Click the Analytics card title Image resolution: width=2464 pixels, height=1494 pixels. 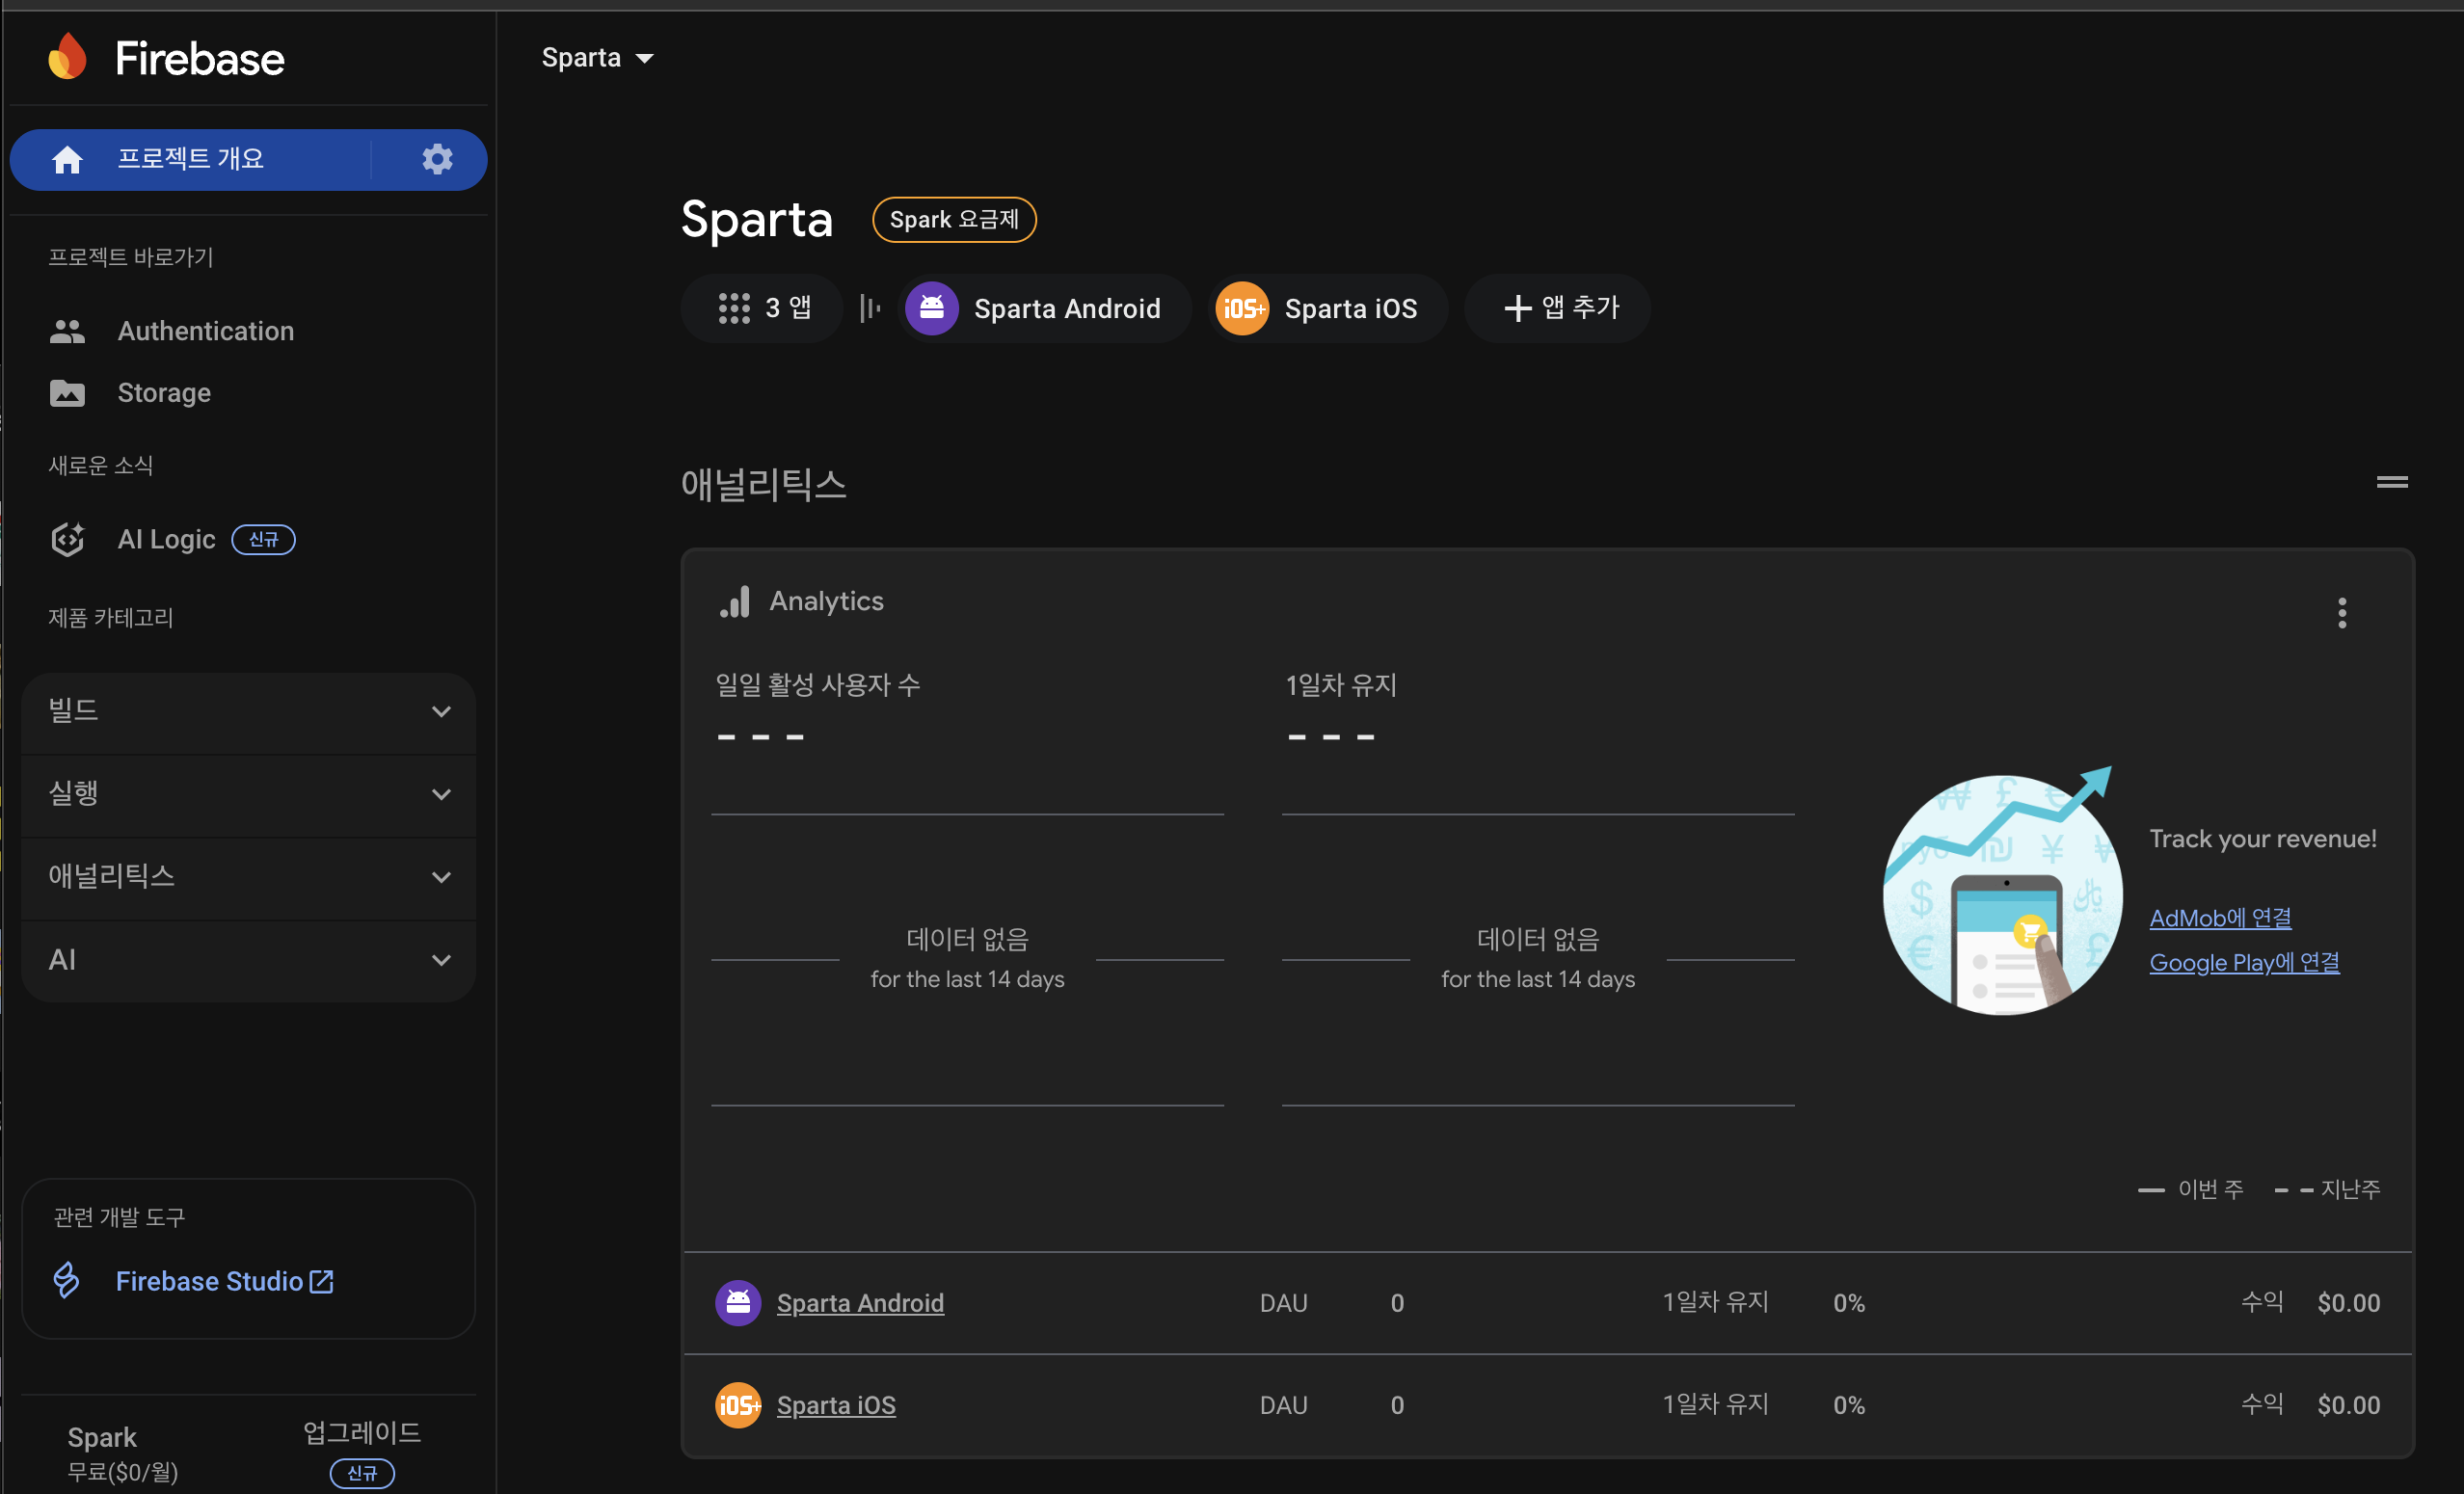(826, 601)
